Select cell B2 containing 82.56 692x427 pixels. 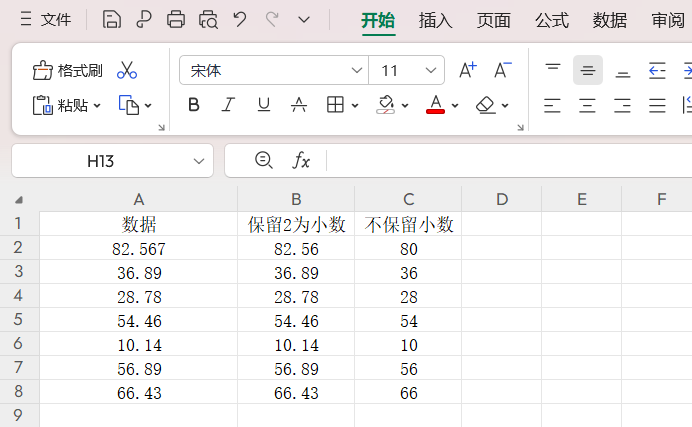point(296,249)
